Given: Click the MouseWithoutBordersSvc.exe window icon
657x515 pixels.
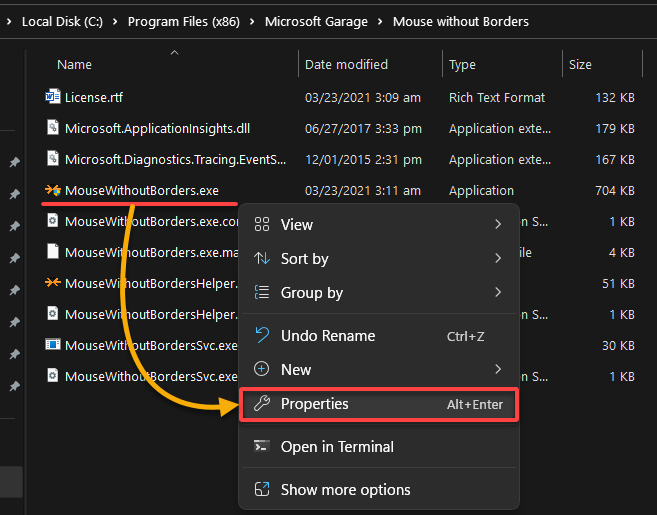Looking at the screenshot, I should (x=53, y=345).
